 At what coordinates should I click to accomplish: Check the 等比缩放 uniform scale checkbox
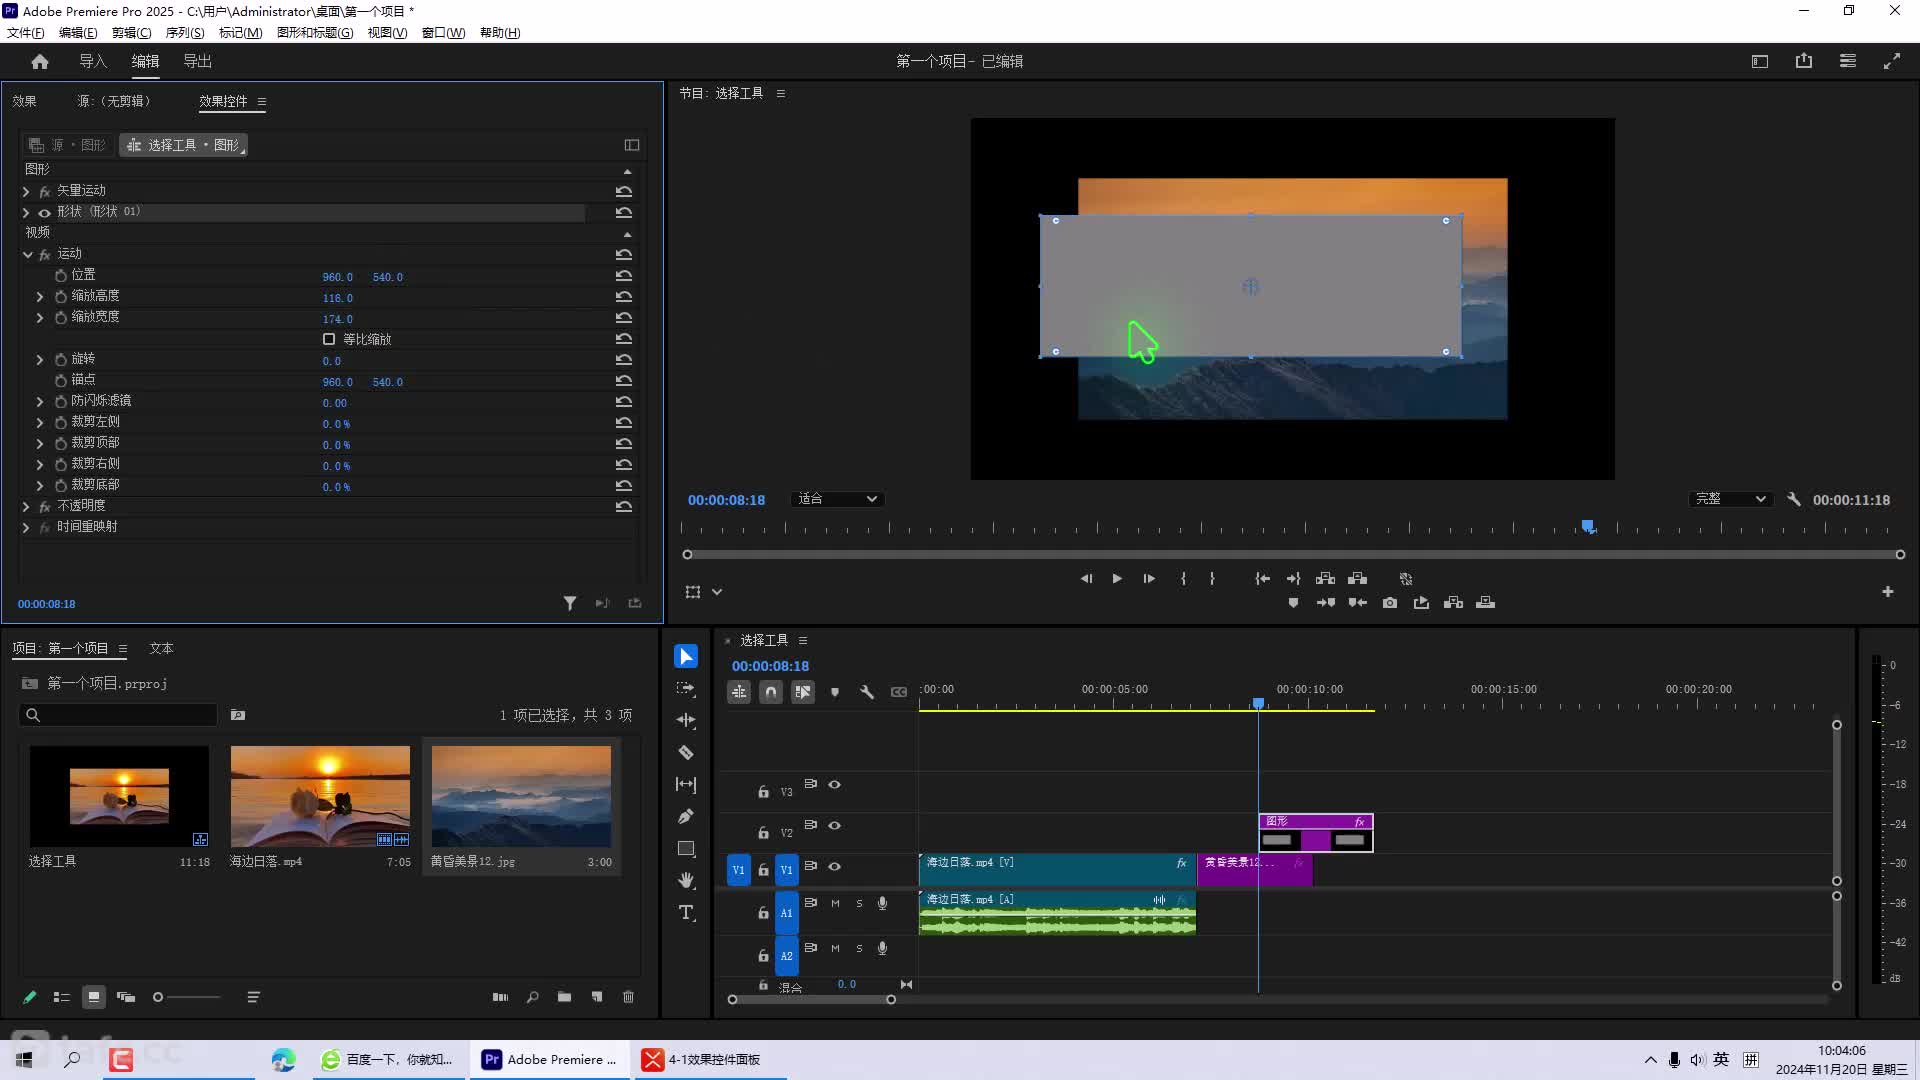tap(329, 340)
